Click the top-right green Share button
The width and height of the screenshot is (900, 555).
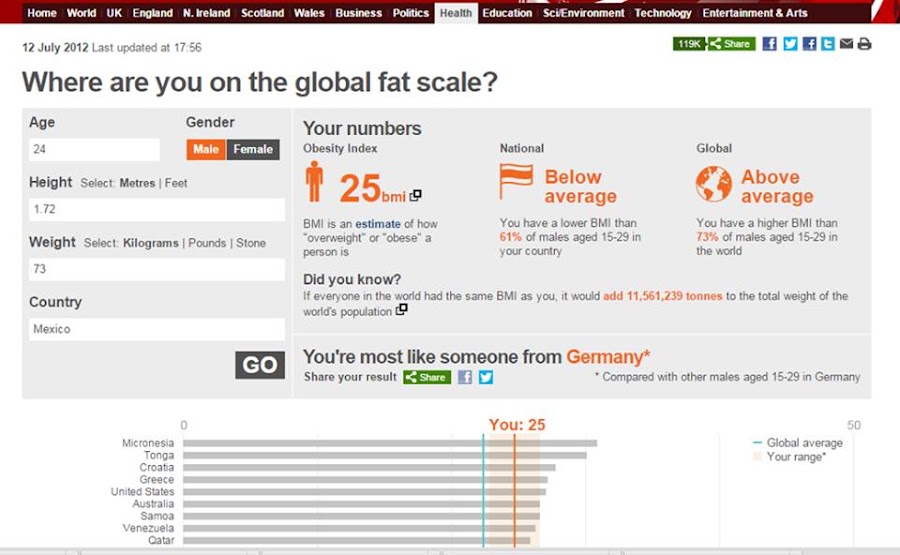coord(731,44)
